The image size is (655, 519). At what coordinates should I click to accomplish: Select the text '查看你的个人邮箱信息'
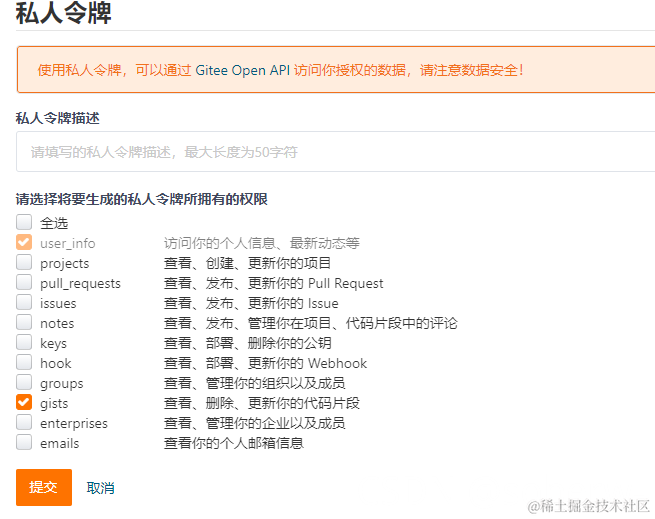pyautogui.click(x=234, y=443)
